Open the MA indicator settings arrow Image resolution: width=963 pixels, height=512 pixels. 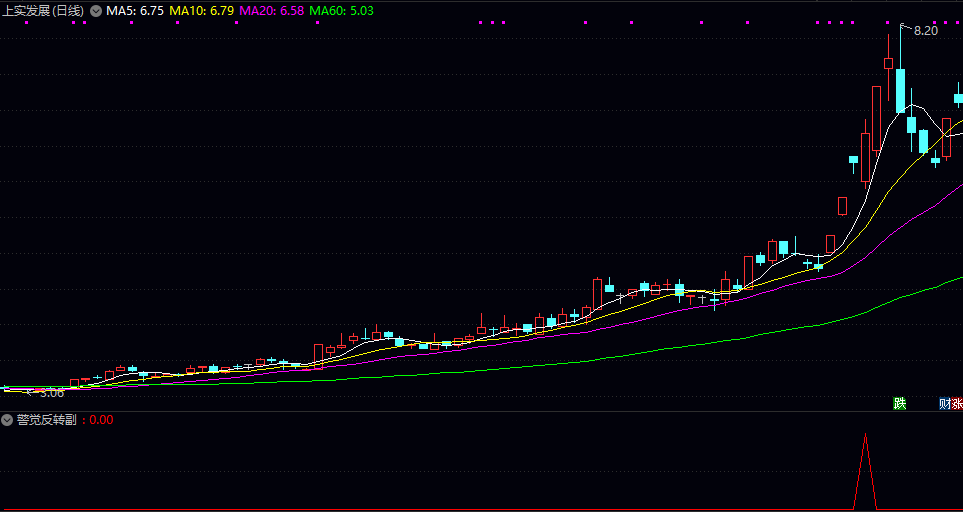click(x=96, y=10)
